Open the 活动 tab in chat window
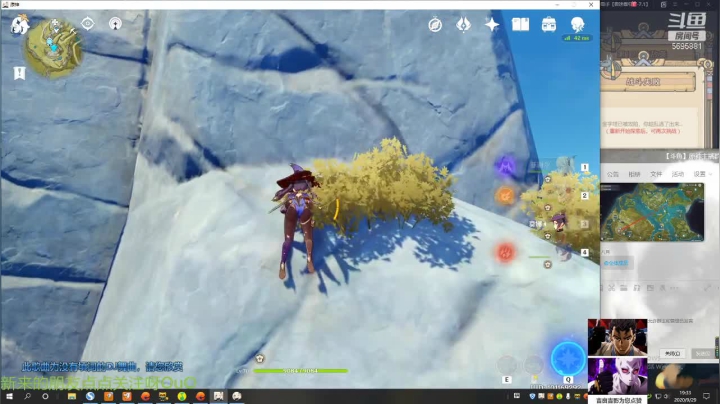 (678, 174)
